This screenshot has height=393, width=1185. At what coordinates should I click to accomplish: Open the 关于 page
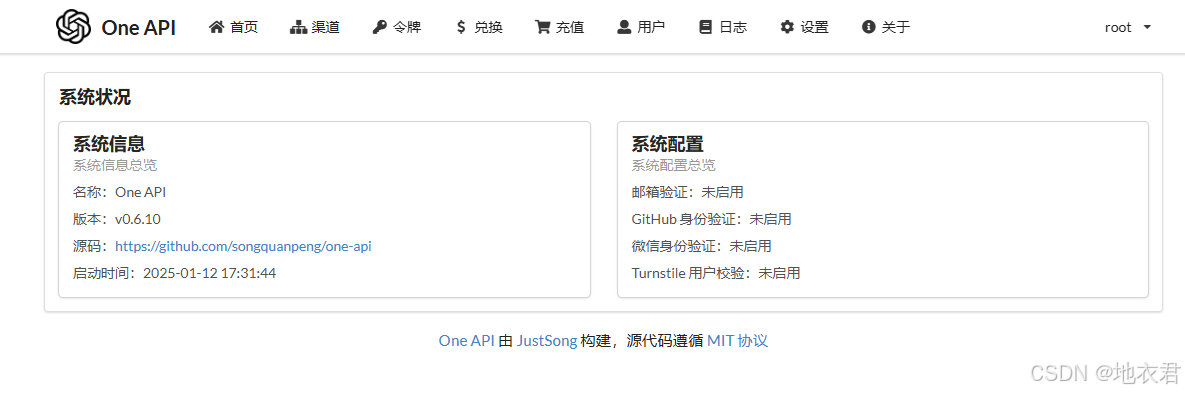pyautogui.click(x=886, y=27)
